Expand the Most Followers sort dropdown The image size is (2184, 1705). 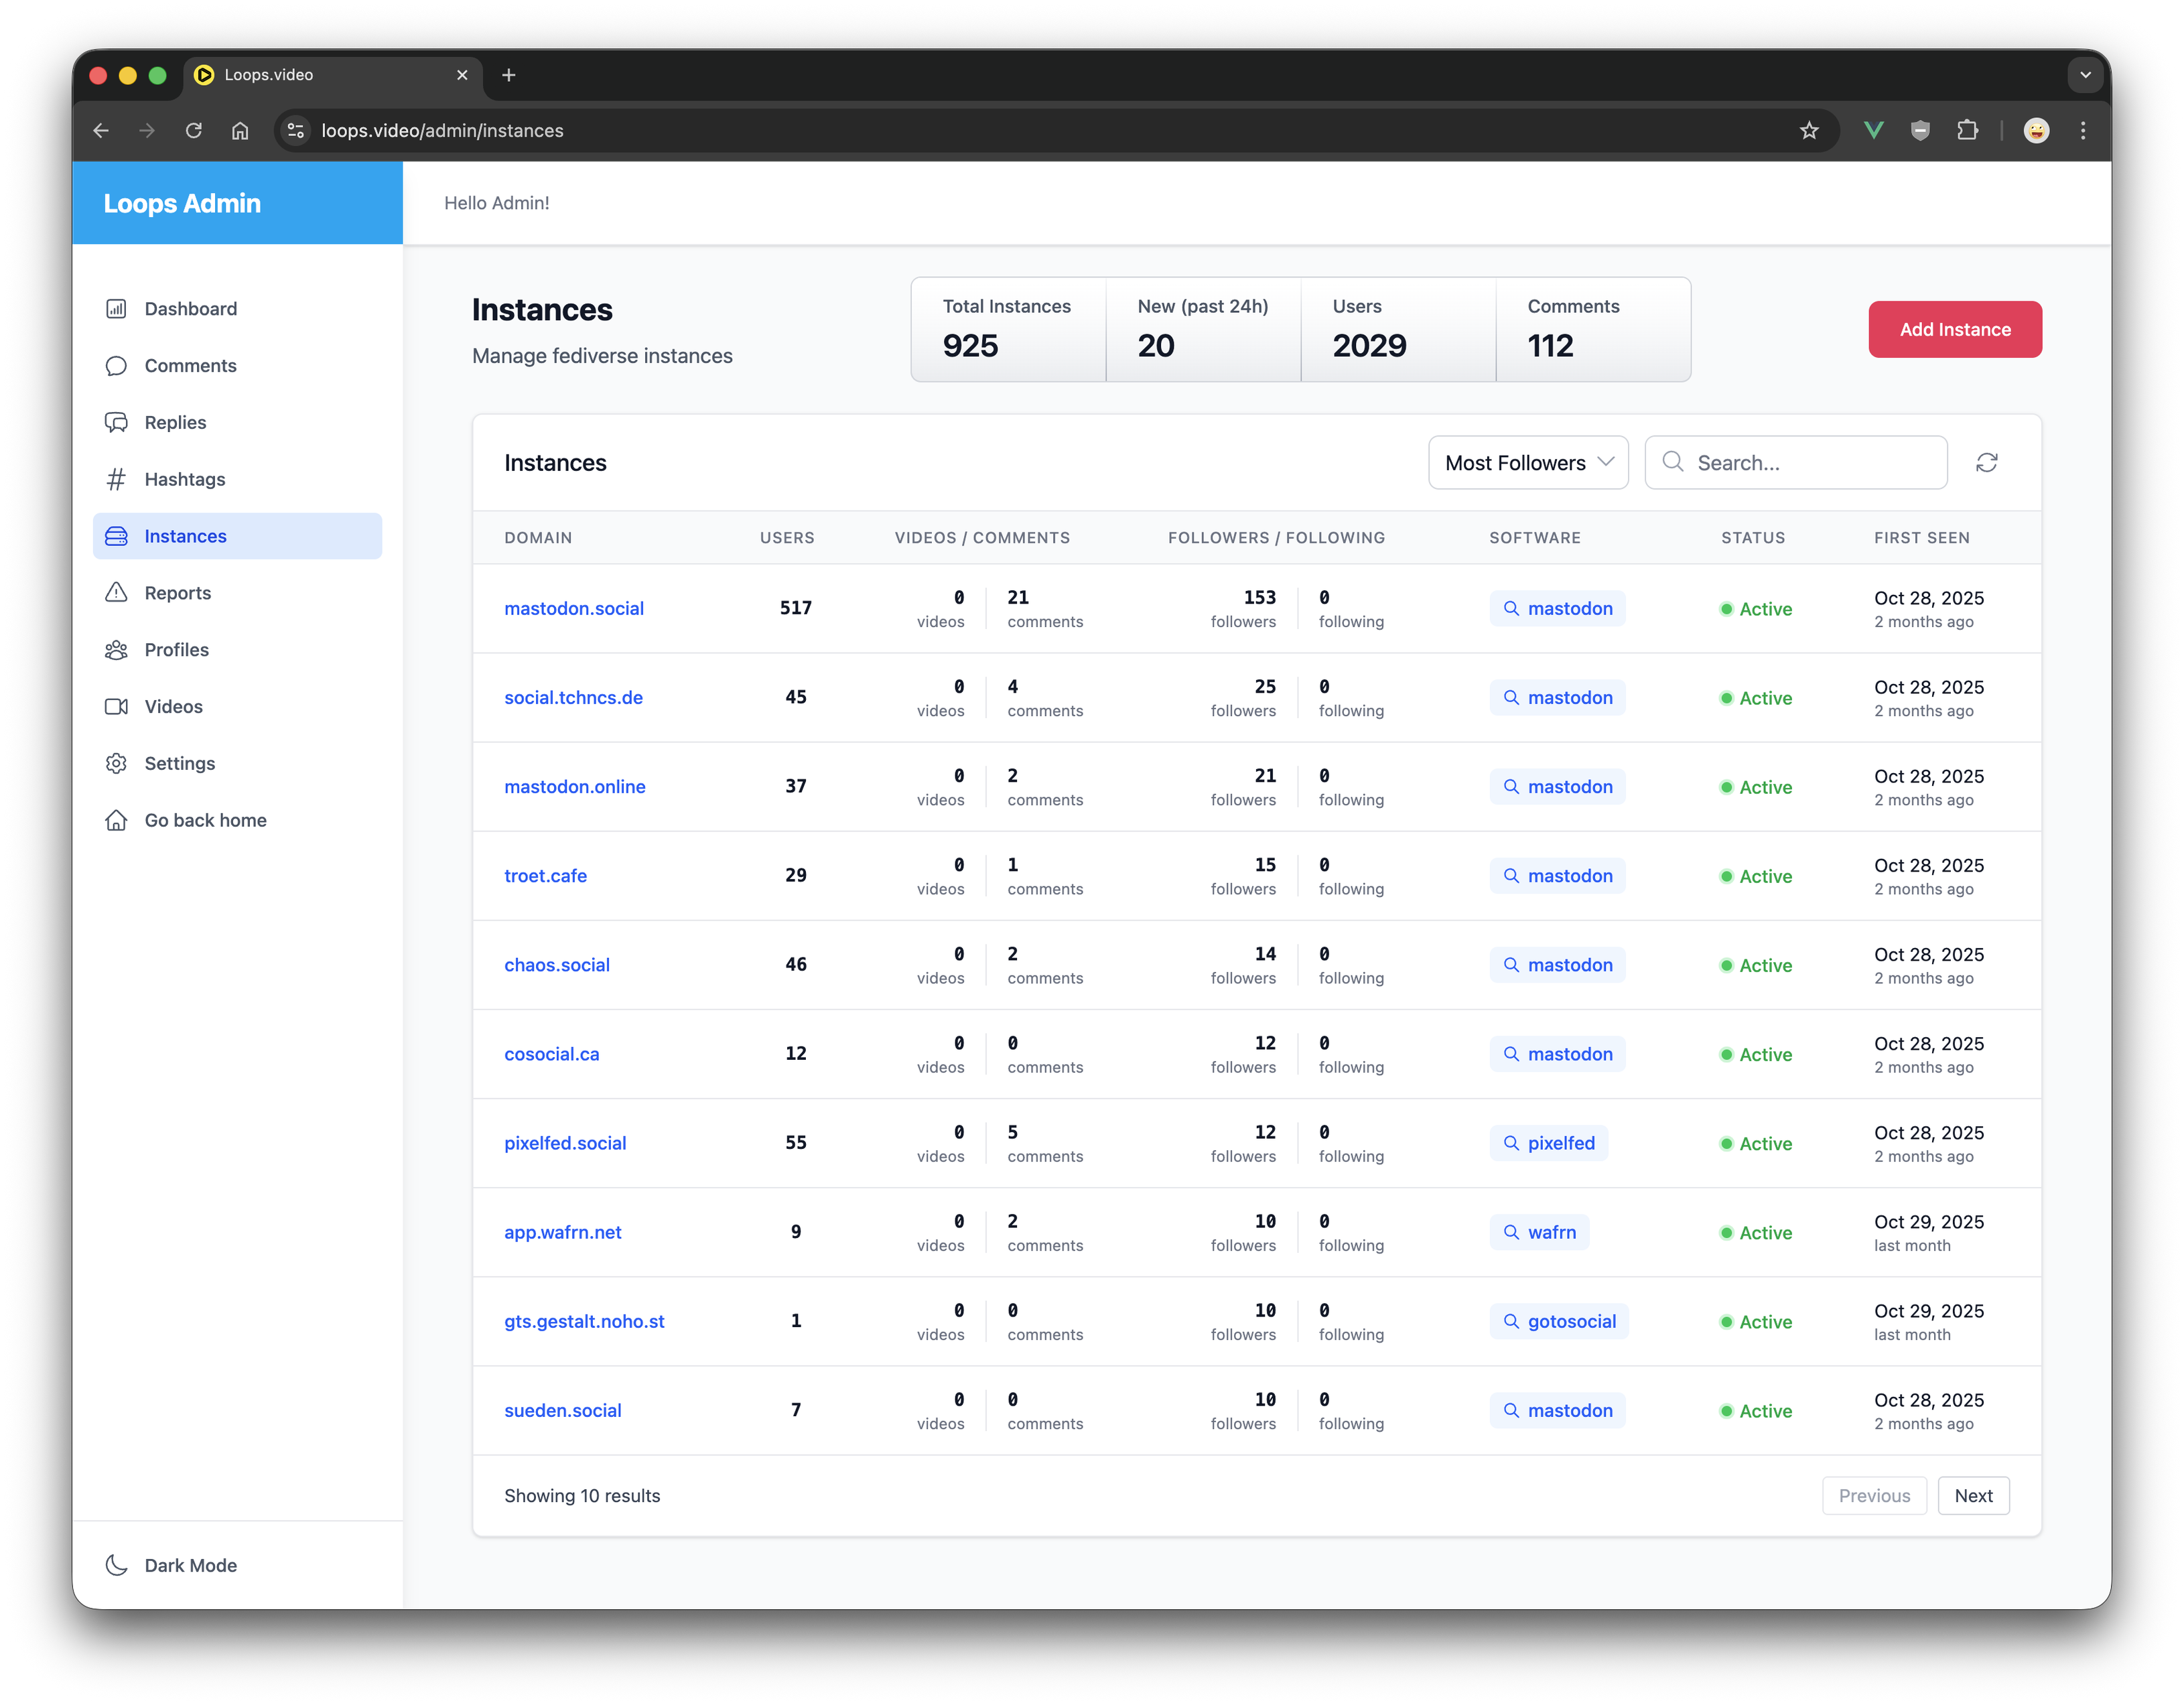(1527, 462)
